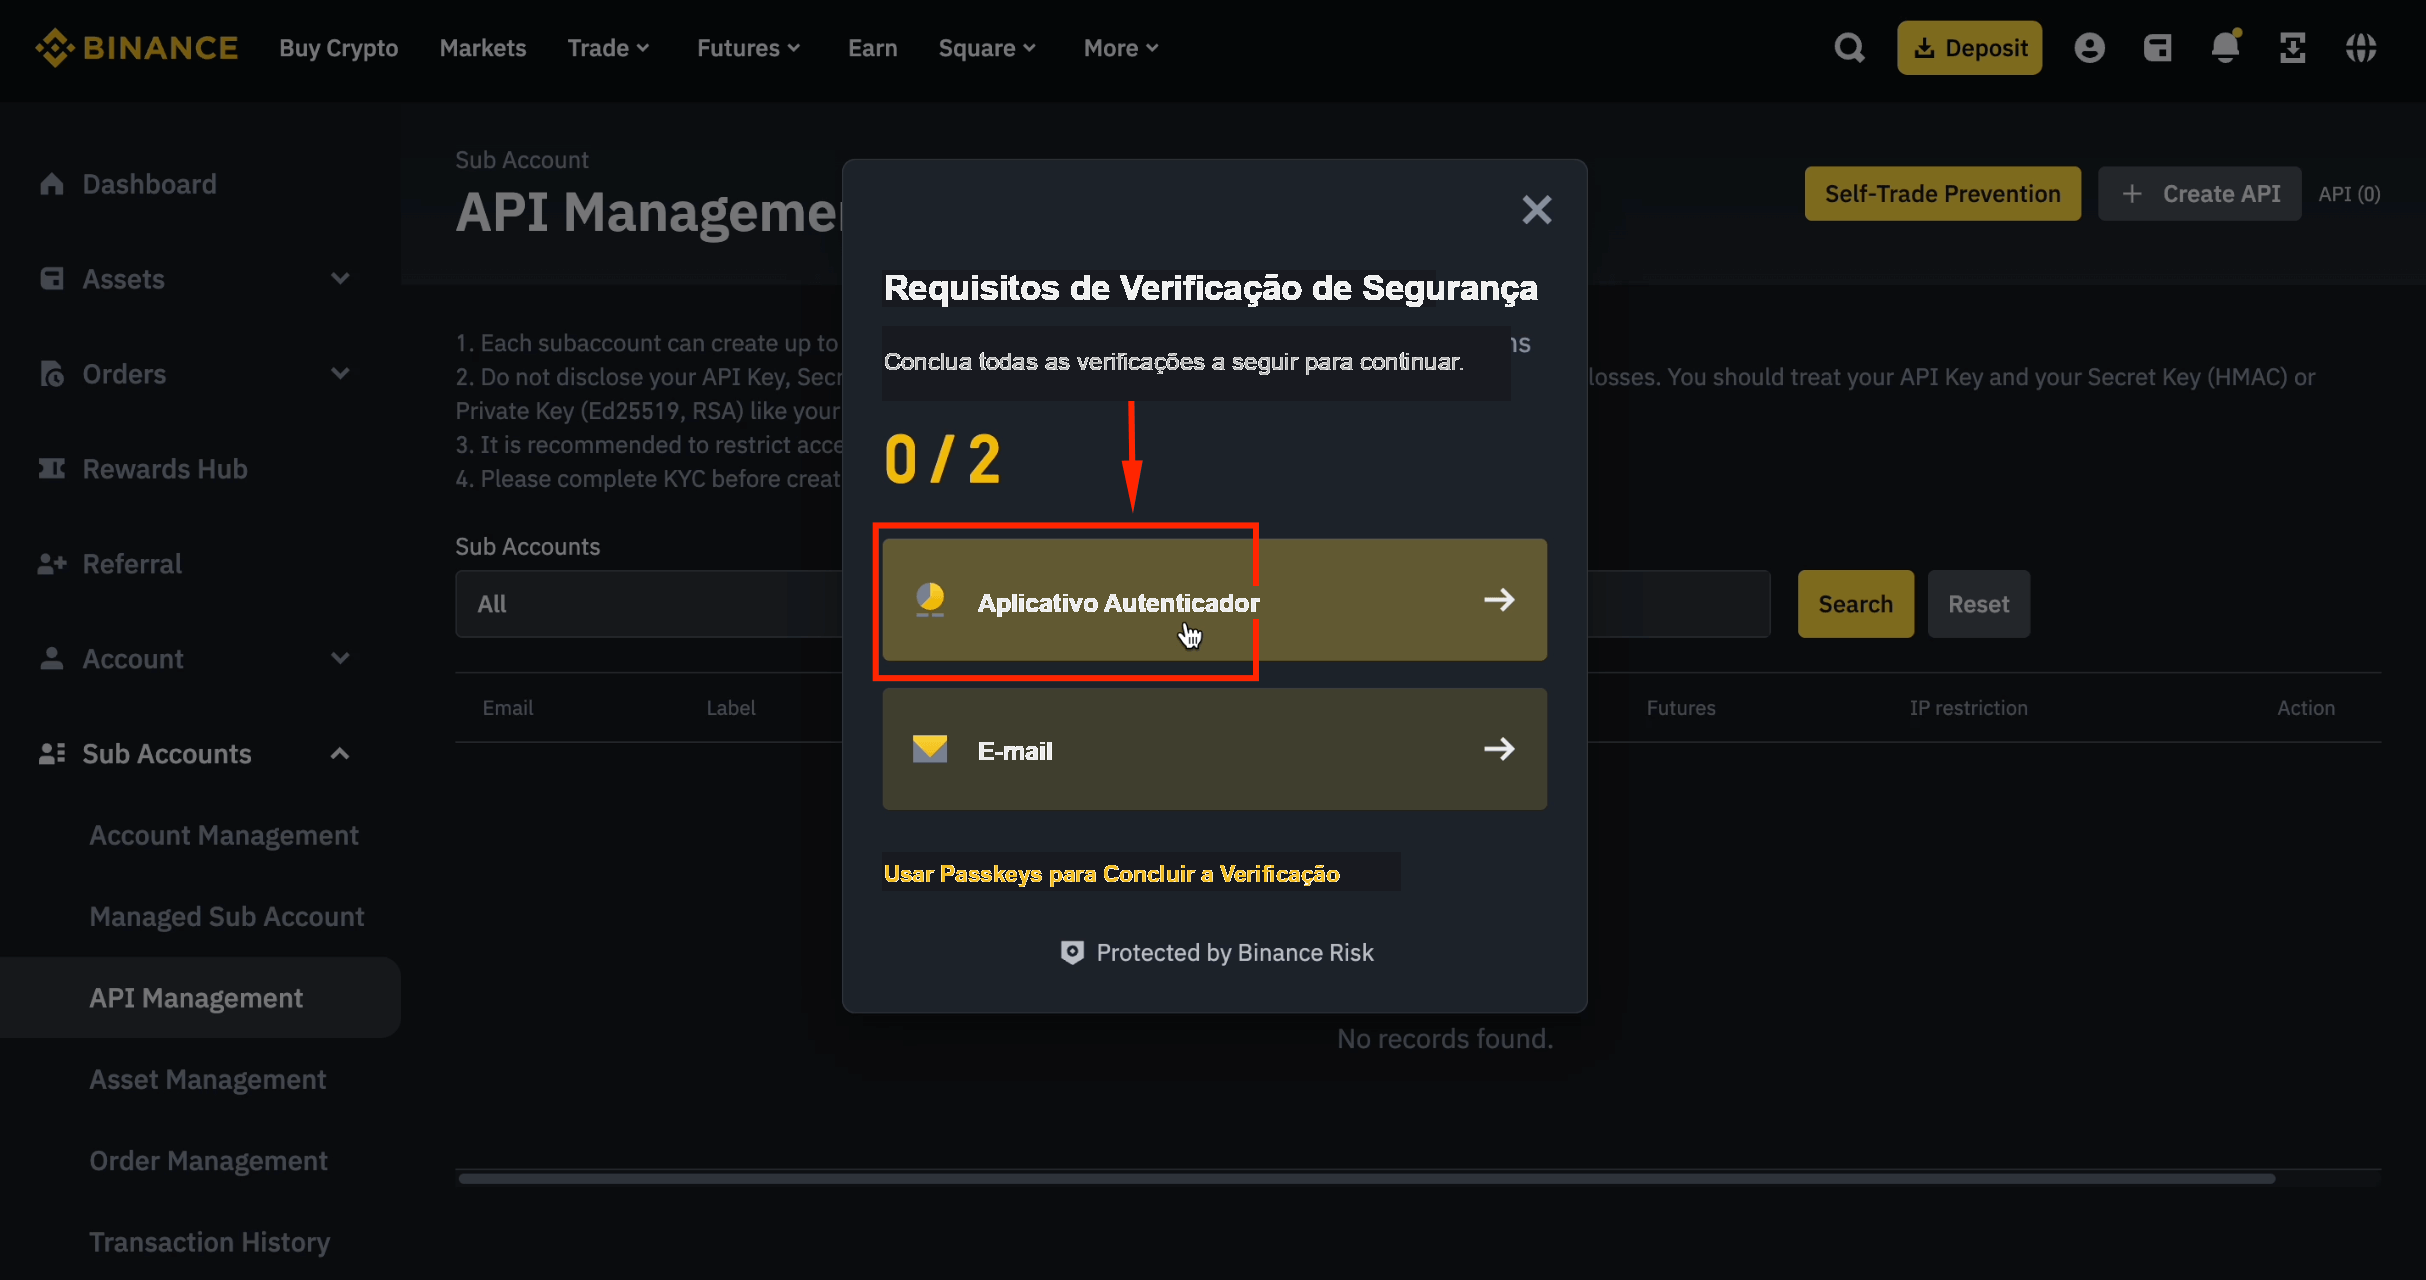
Task: Open the Futures dropdown menu
Action: point(748,48)
